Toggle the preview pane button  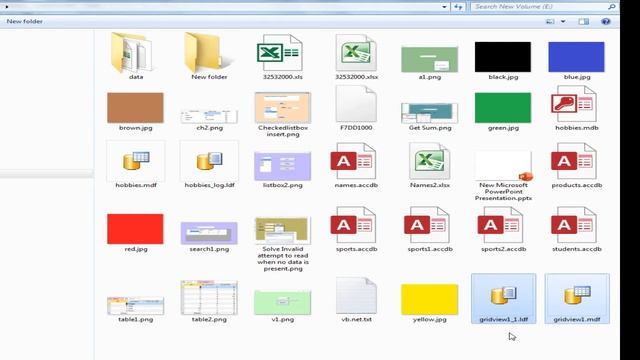584,22
